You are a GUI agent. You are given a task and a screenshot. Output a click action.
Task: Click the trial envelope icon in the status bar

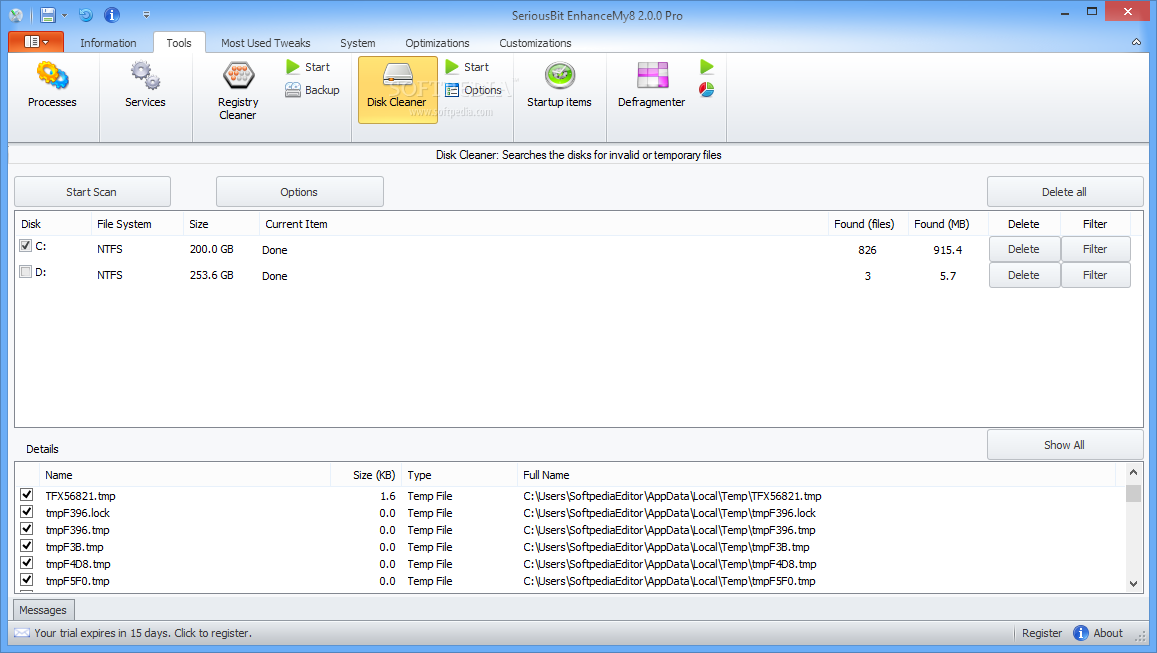pyautogui.click(x=22, y=633)
